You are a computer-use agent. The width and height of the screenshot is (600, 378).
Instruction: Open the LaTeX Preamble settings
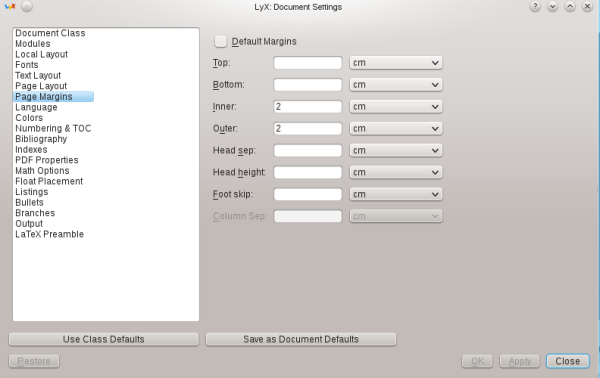point(49,234)
